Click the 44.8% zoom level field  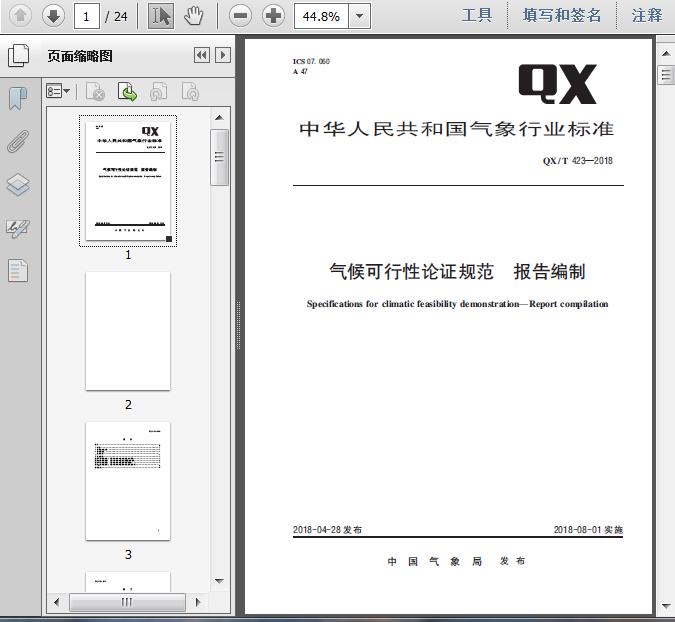321,16
